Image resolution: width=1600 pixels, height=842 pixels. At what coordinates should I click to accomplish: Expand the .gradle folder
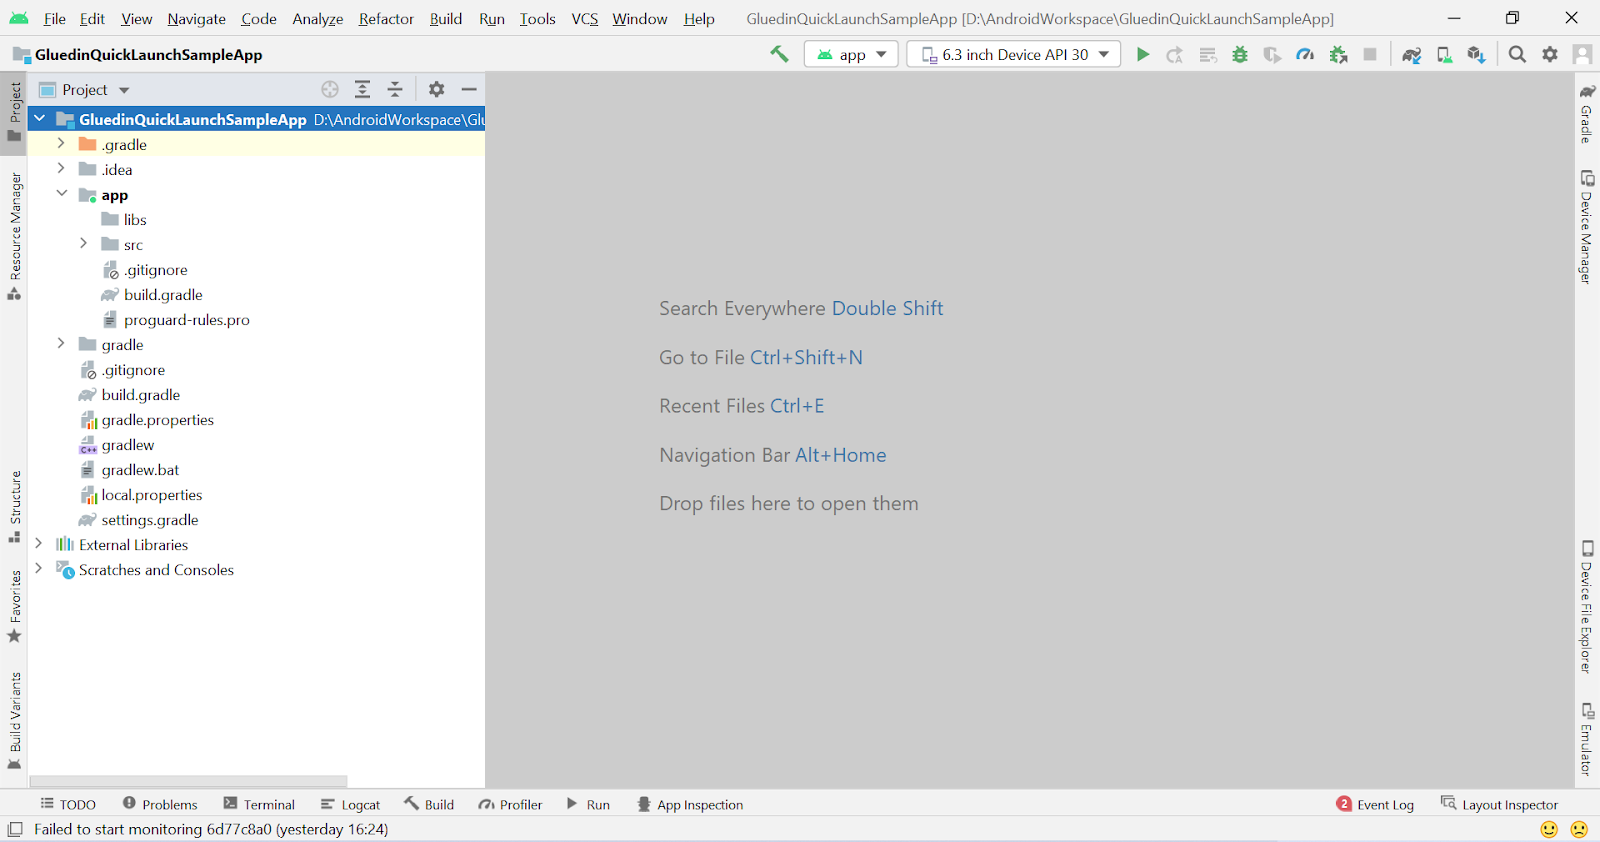coord(61,144)
